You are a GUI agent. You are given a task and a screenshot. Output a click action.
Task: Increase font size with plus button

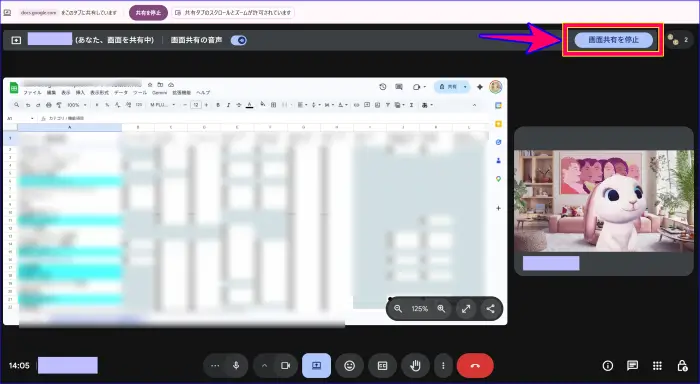click(x=206, y=105)
